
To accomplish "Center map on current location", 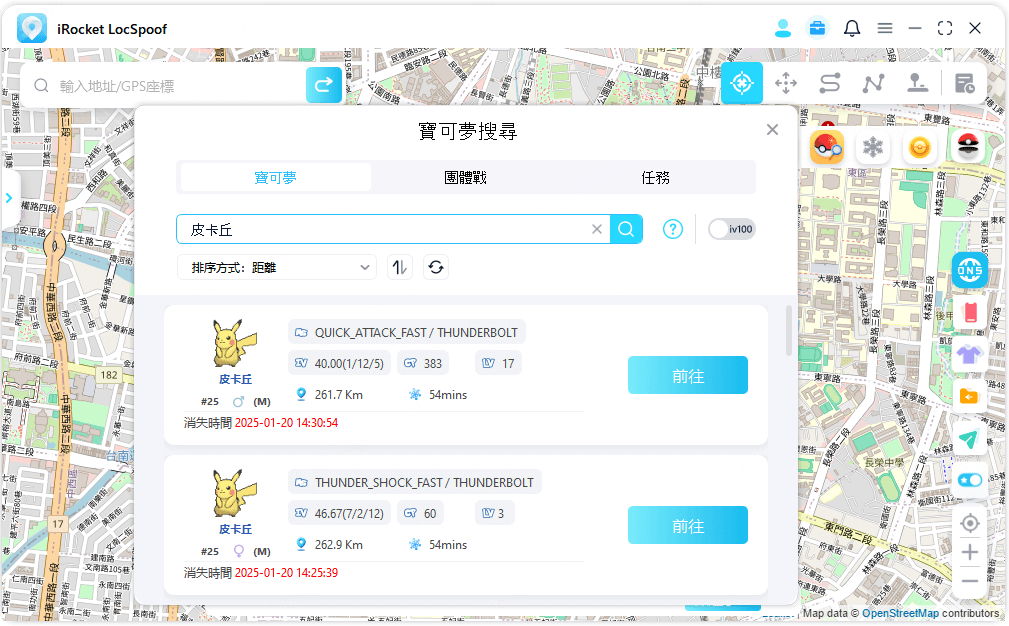I will (x=969, y=524).
